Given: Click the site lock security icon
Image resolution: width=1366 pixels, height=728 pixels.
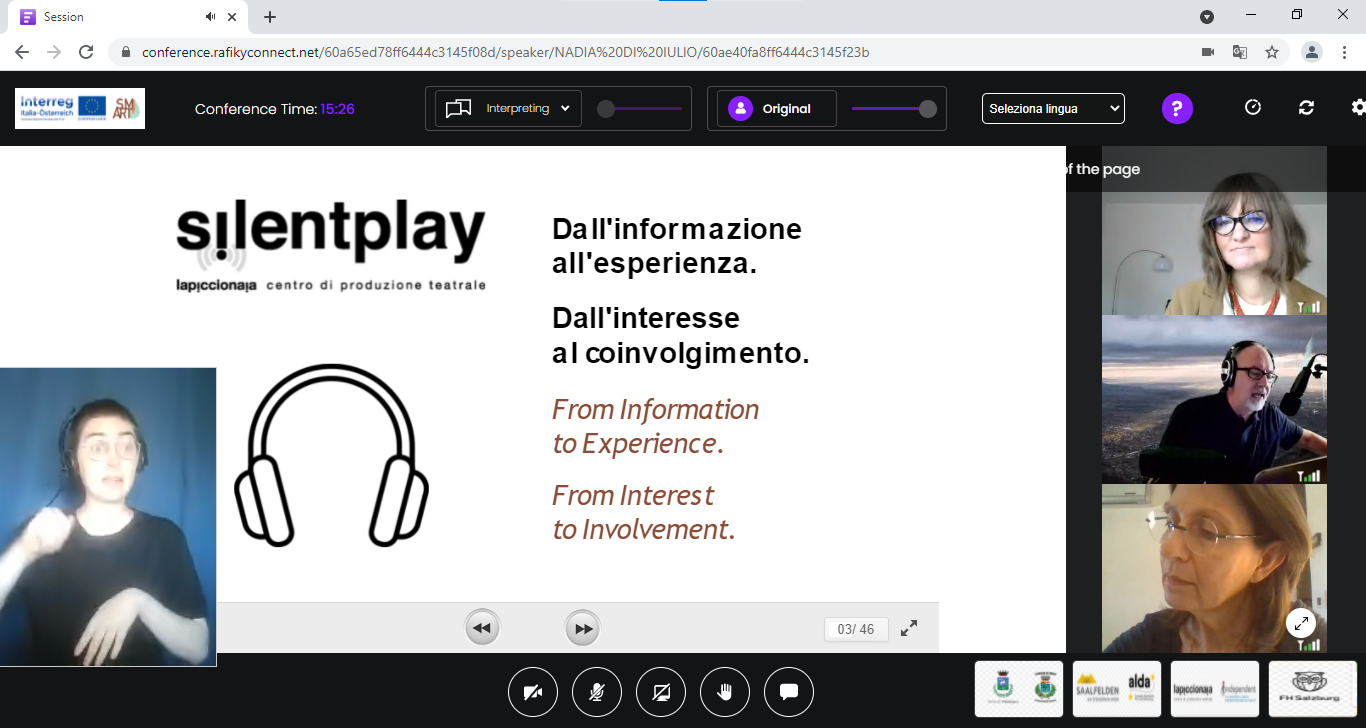Looking at the screenshot, I should tap(126, 52).
